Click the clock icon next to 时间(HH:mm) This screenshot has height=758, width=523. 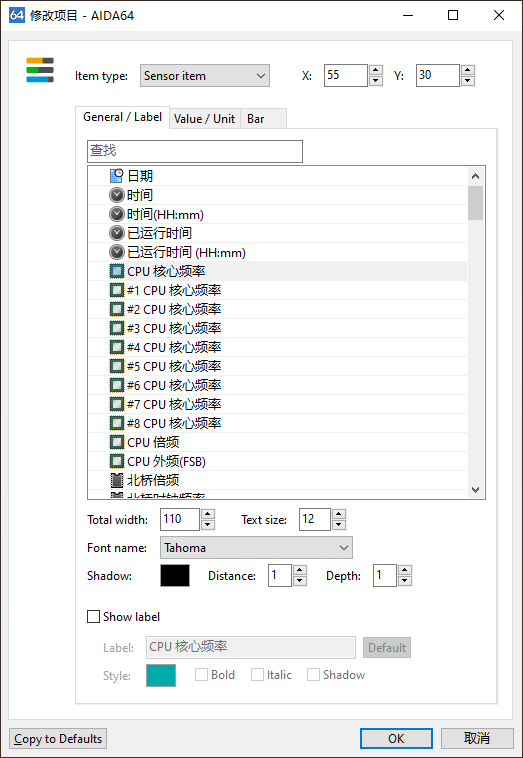tap(116, 214)
